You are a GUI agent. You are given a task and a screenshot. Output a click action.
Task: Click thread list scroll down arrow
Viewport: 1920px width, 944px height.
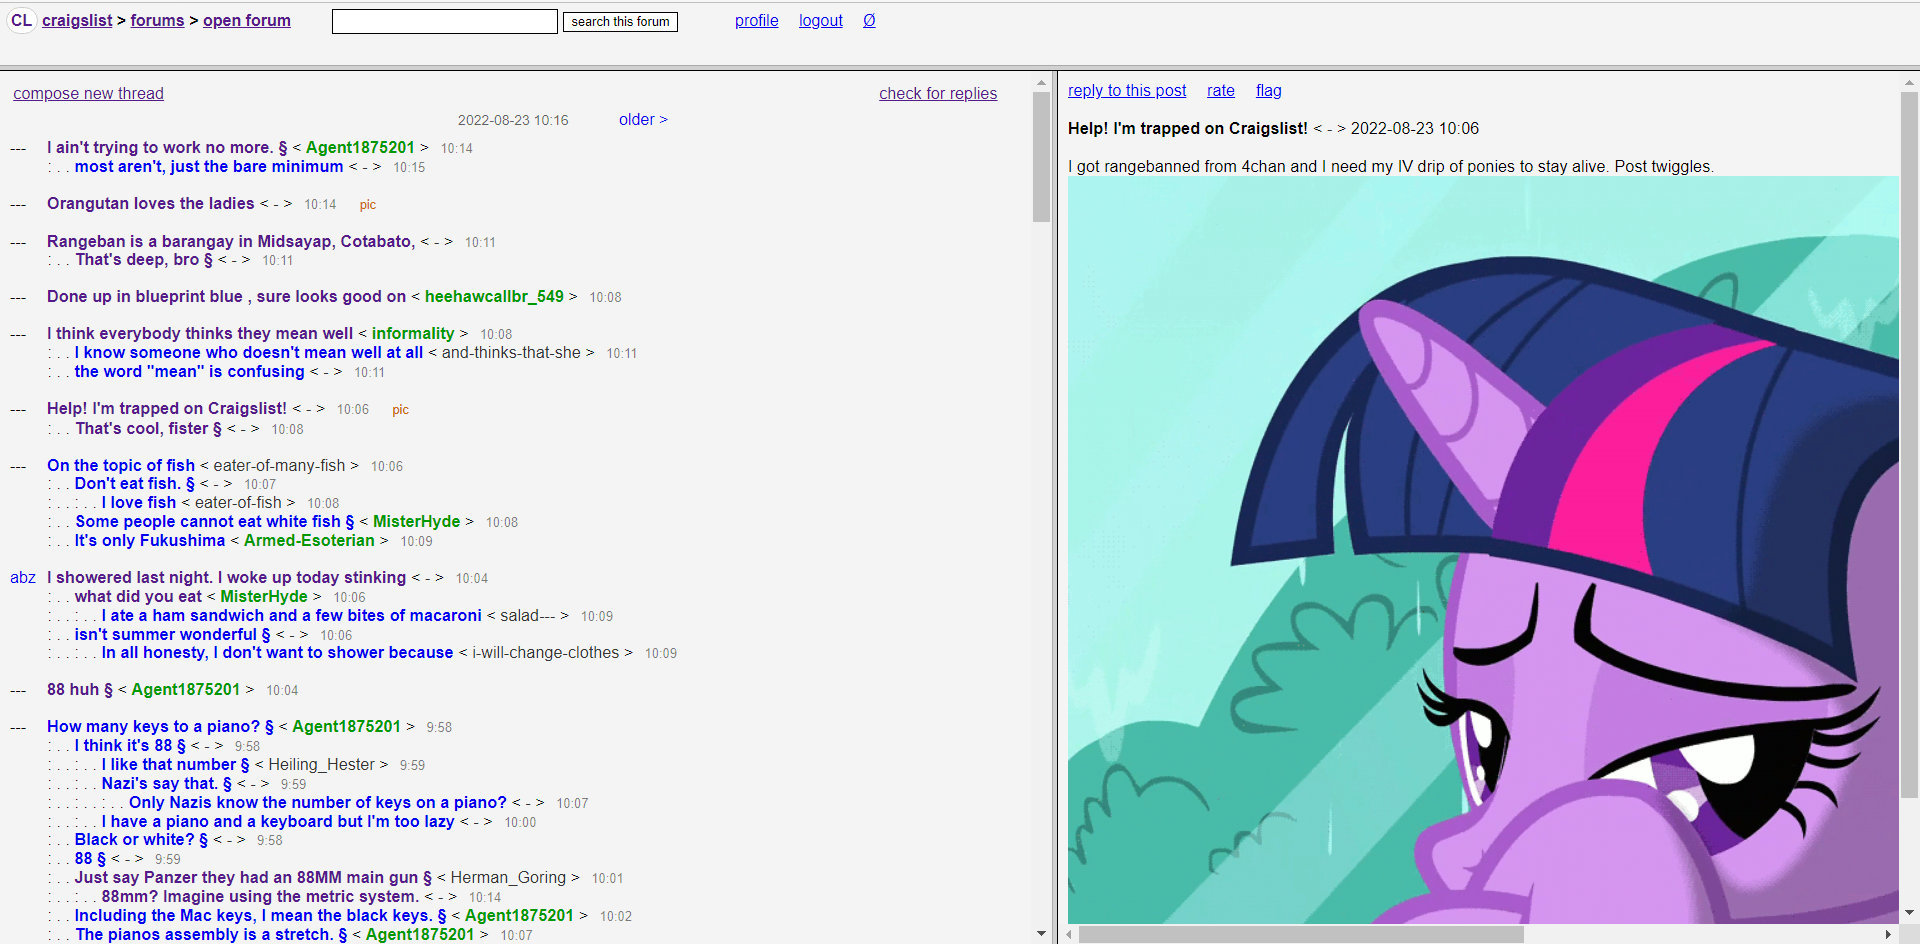(1041, 934)
